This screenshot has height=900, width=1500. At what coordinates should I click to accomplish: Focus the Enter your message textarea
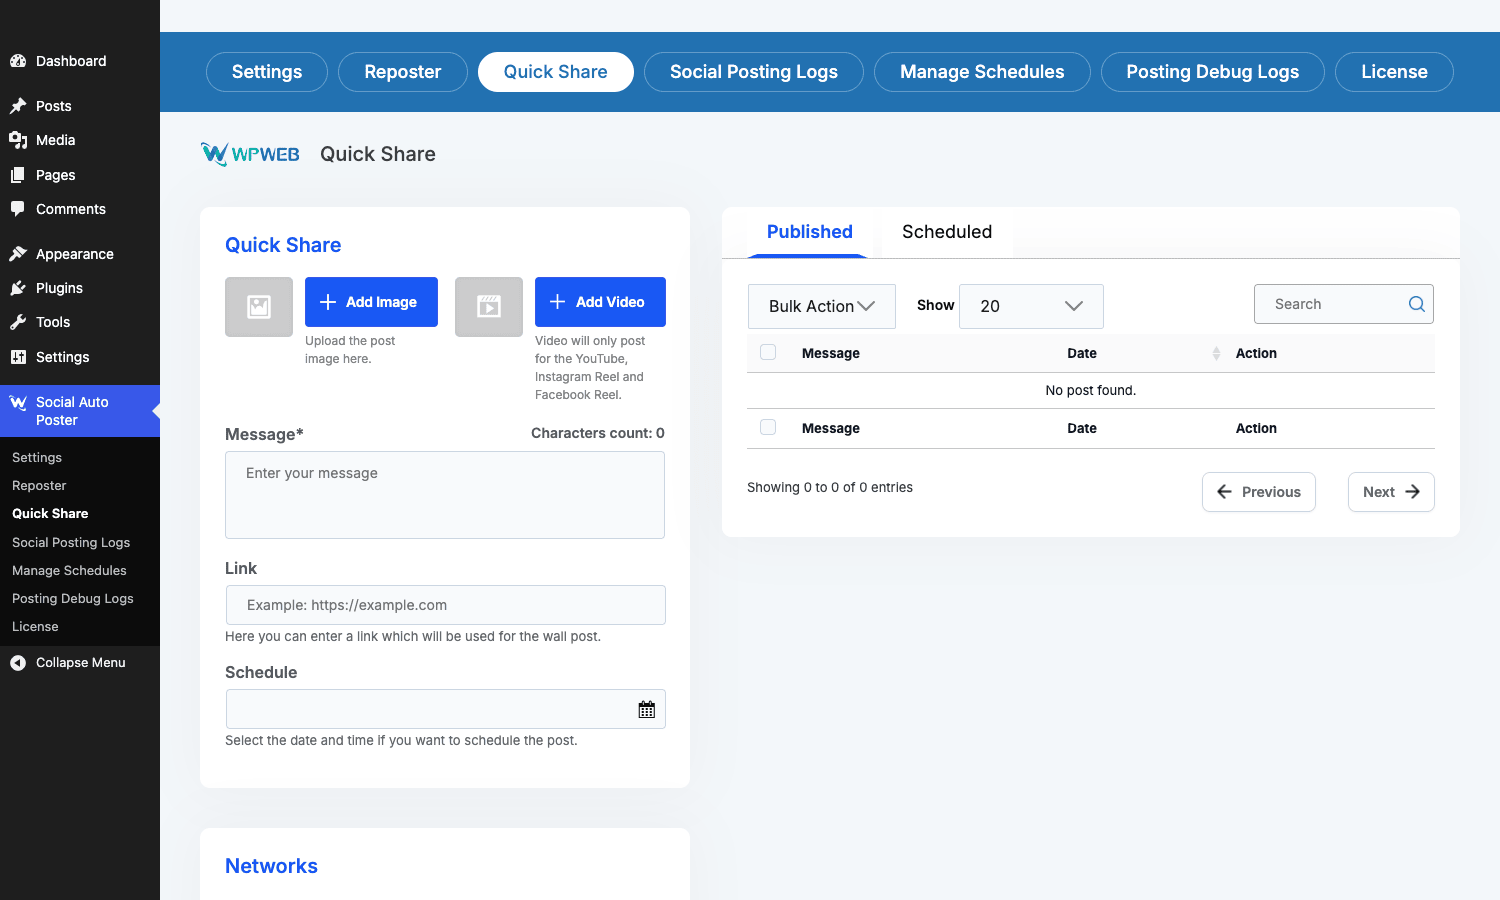click(x=445, y=495)
